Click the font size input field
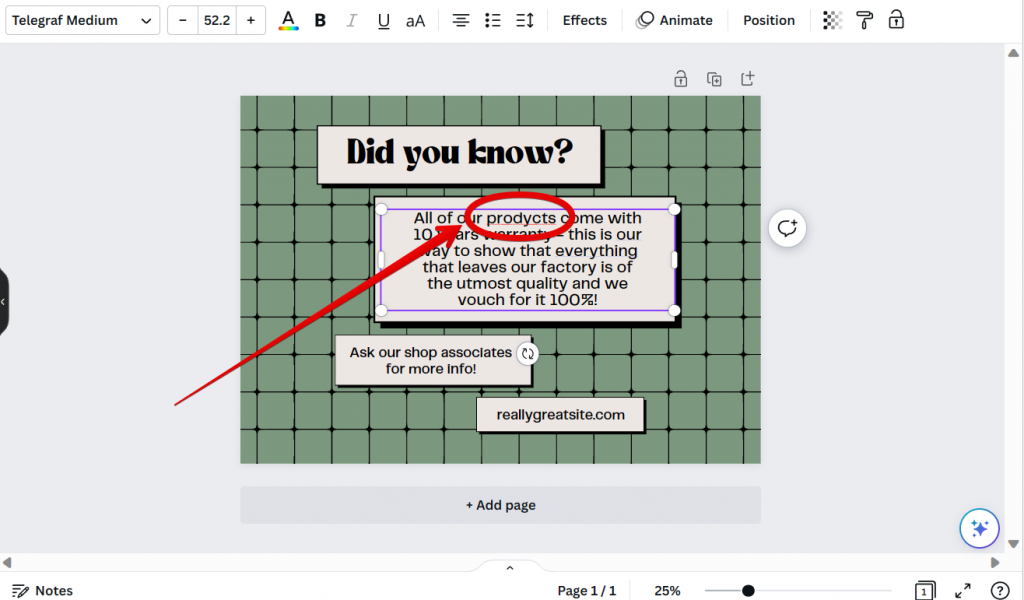Screen dimensions: 1024x600 point(216,20)
